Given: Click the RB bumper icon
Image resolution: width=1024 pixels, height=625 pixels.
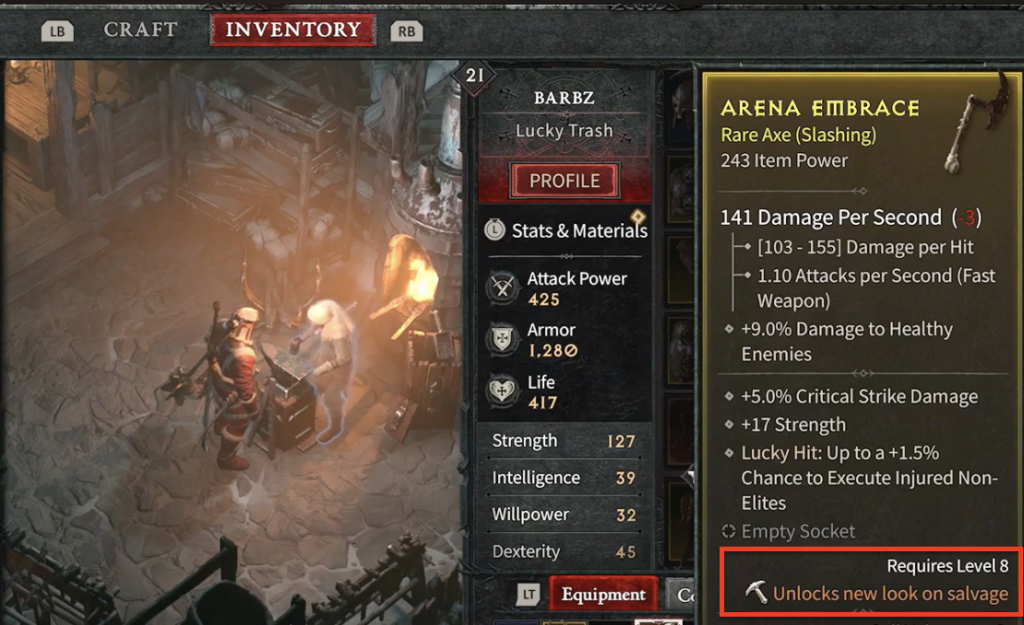Looking at the screenshot, I should (406, 31).
